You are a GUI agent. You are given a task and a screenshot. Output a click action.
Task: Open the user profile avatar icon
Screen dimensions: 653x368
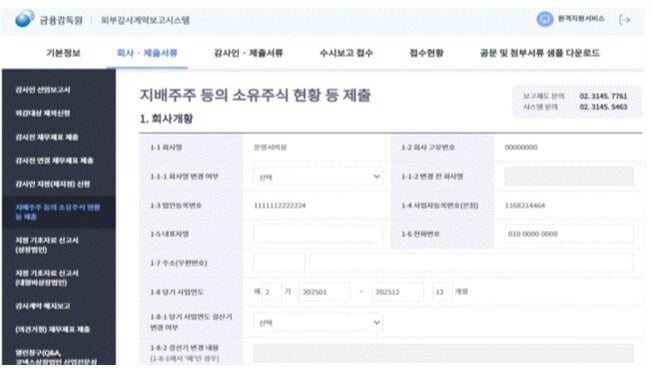pos(544,19)
